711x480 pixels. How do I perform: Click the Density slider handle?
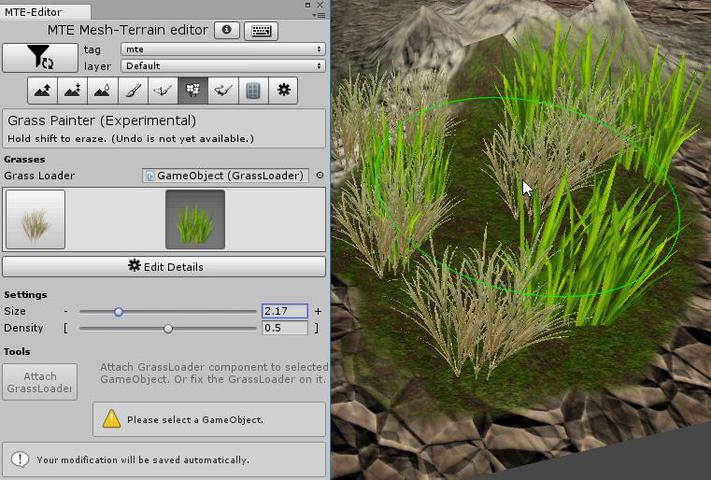click(x=168, y=328)
